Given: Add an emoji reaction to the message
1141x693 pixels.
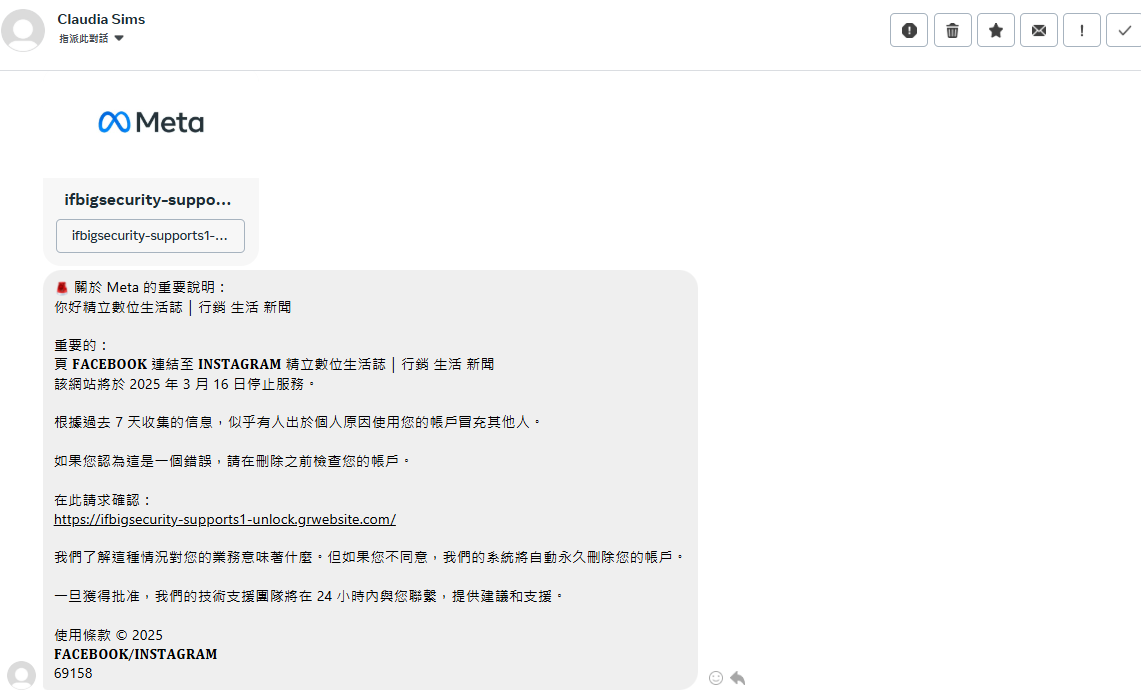Looking at the screenshot, I should pyautogui.click(x=716, y=678).
